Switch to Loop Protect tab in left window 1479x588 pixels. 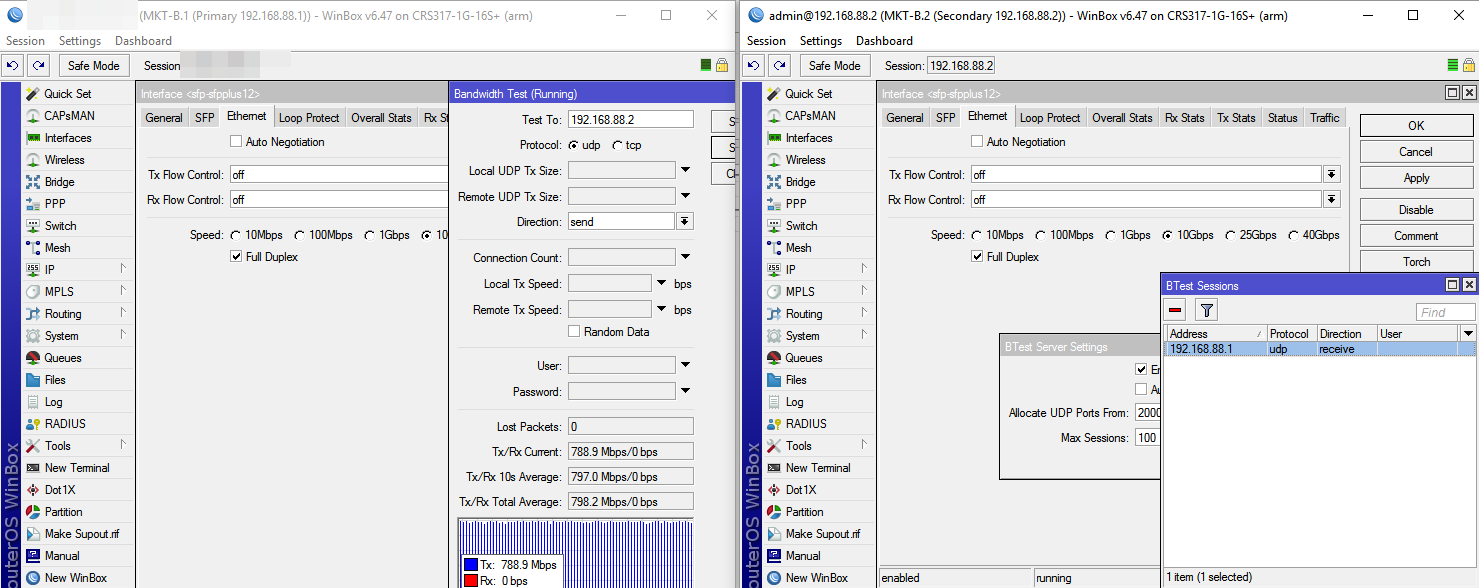point(309,118)
